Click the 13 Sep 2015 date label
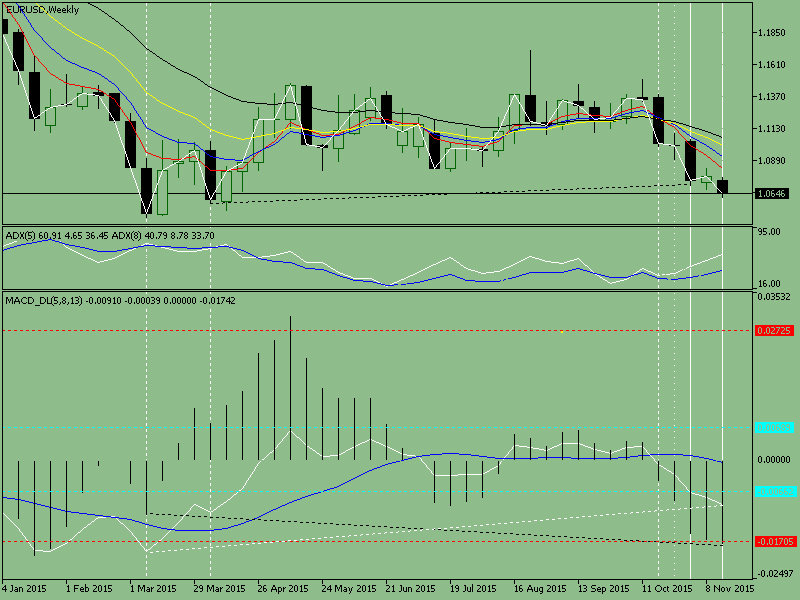This screenshot has width=800, height=600. 604,589
